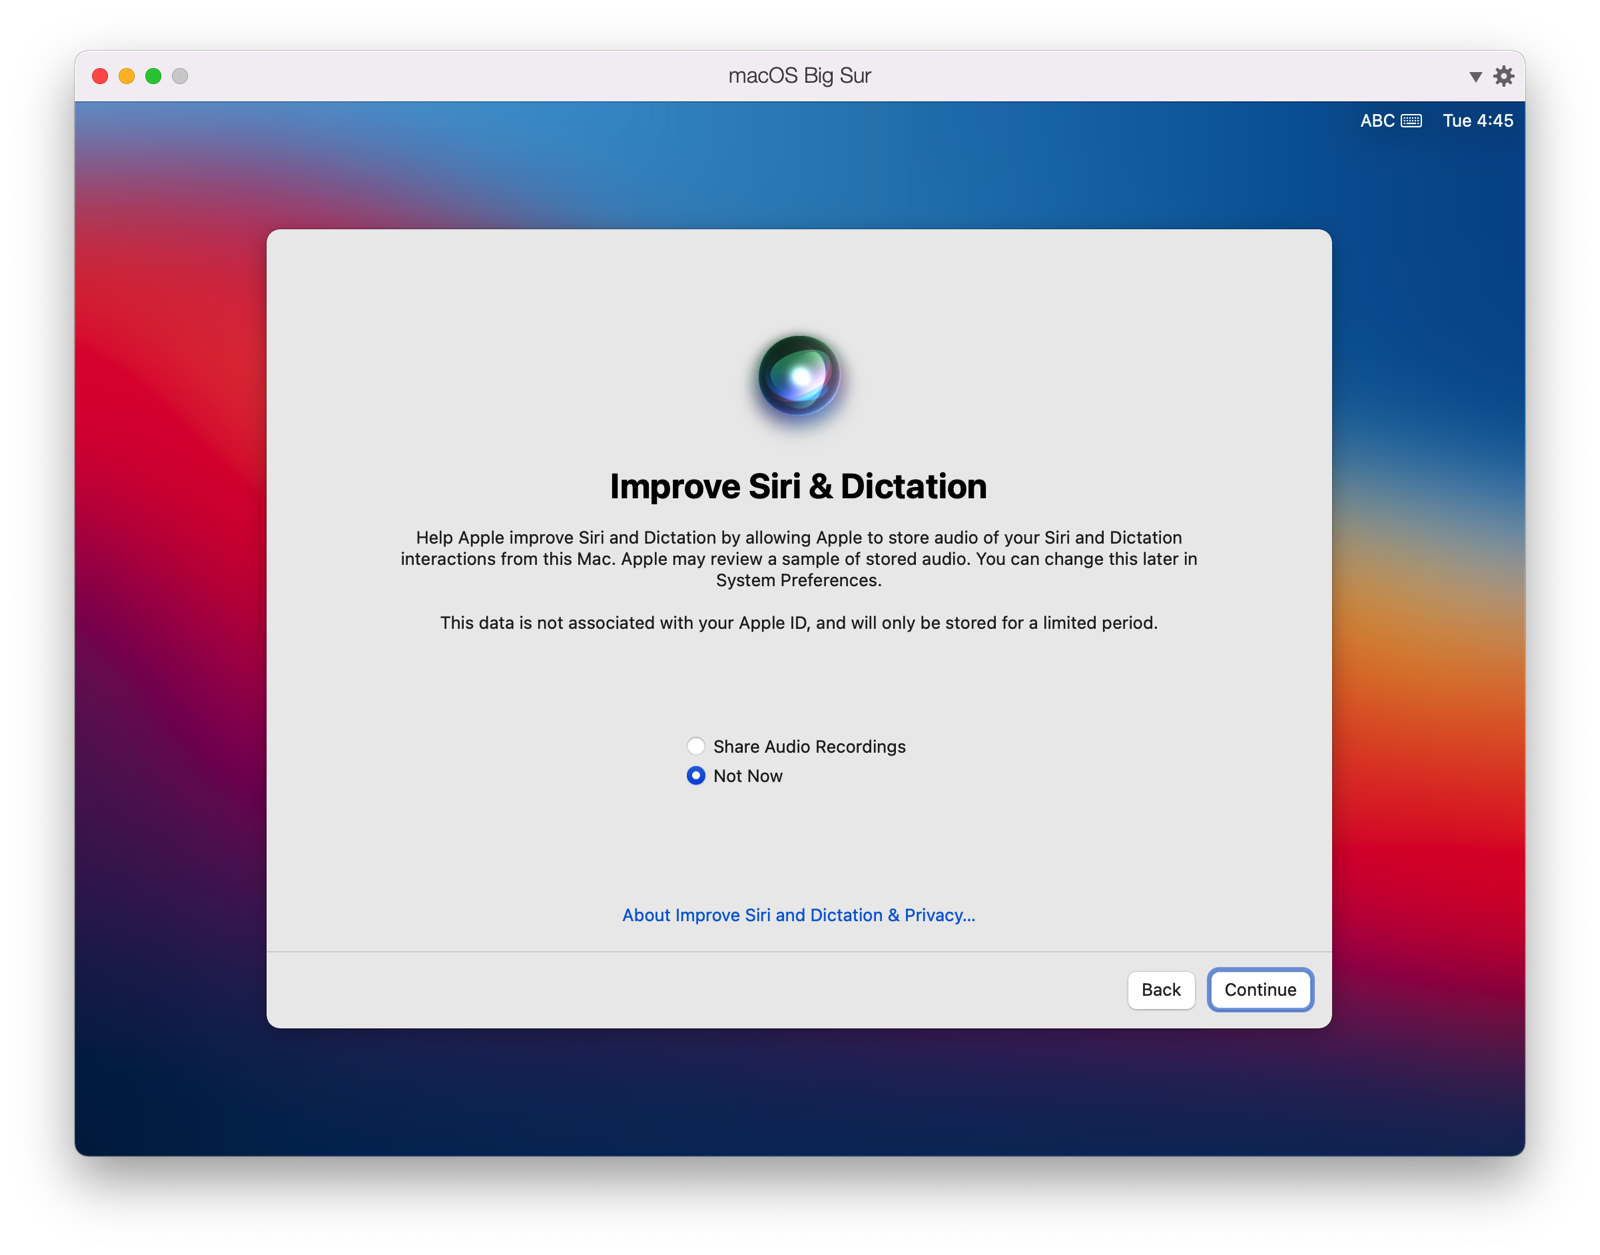Screen dimensions: 1600x1255
Task: Click the ABC input source indicator
Action: pos(1375,120)
